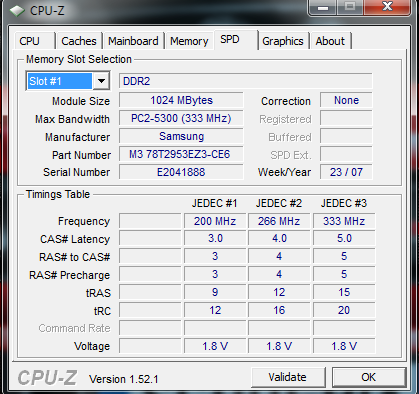Click the RAS# to CAS# value 4

coord(279,256)
